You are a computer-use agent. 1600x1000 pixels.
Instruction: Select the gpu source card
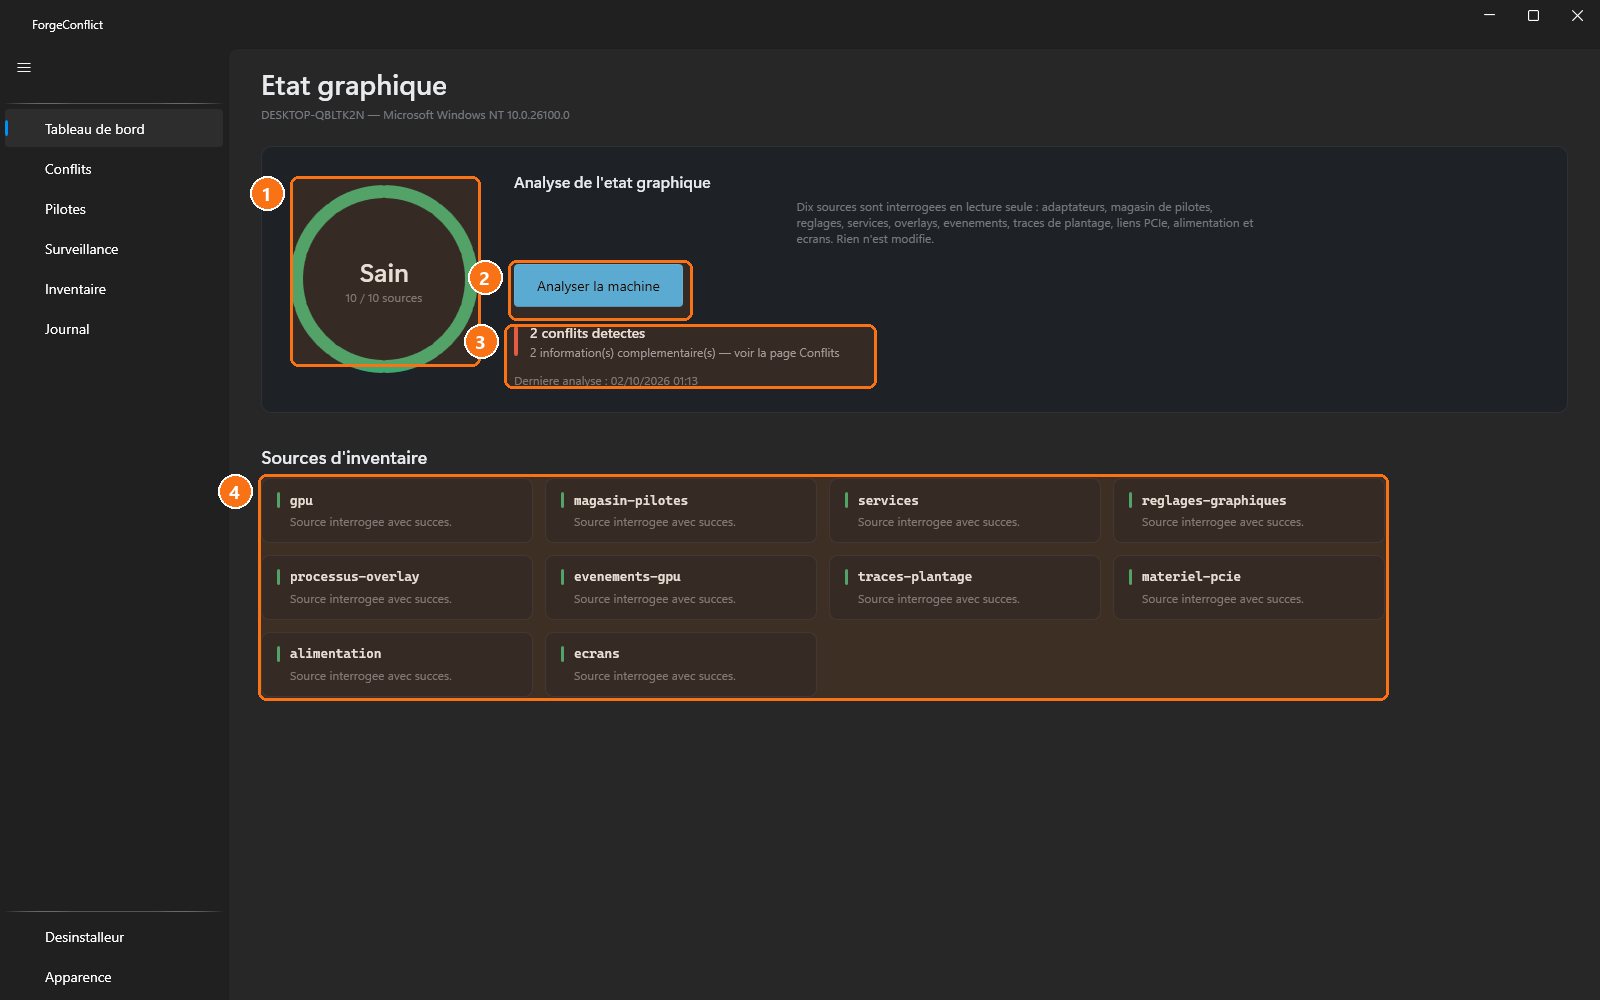pyautogui.click(x=397, y=510)
